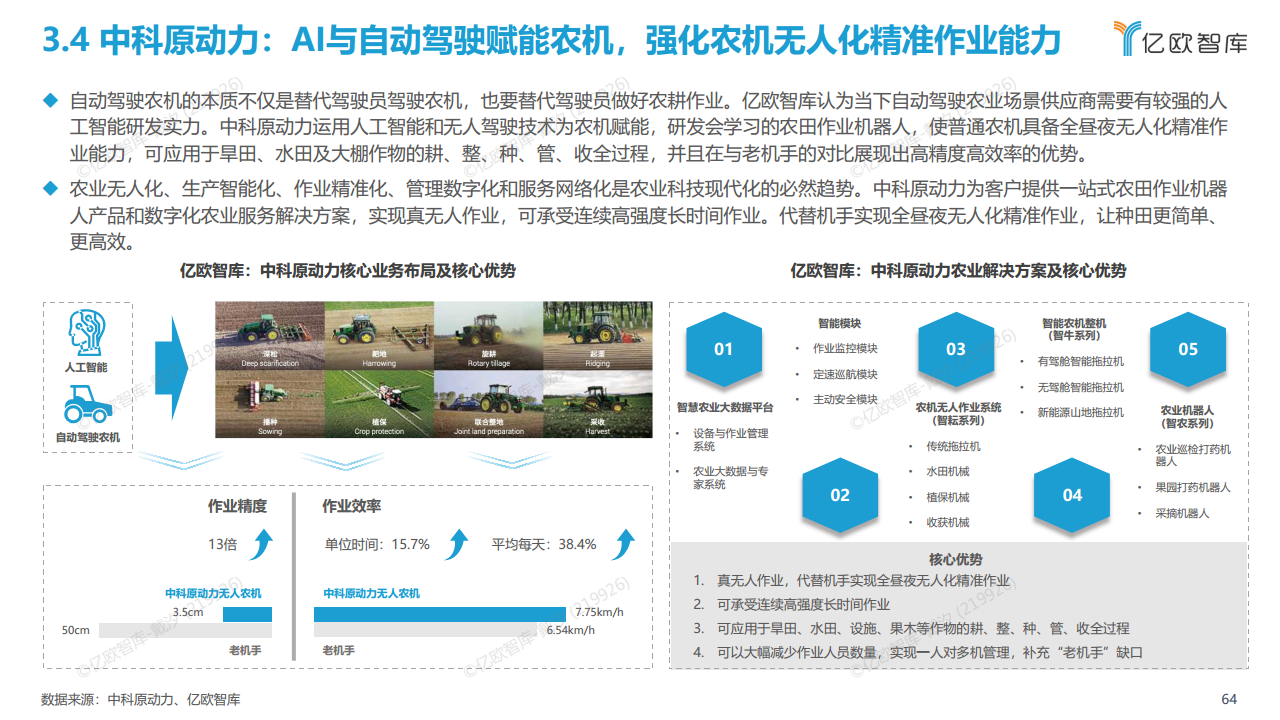Click 水田机械 bullet

point(947,471)
